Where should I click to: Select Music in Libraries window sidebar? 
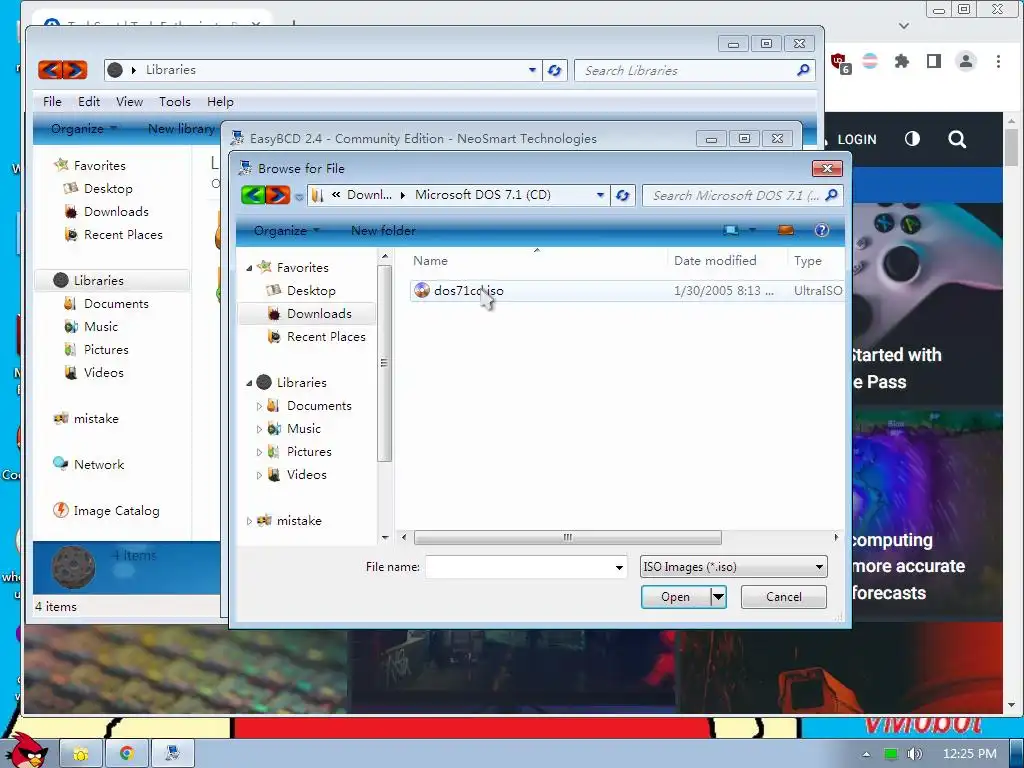tap(101, 327)
